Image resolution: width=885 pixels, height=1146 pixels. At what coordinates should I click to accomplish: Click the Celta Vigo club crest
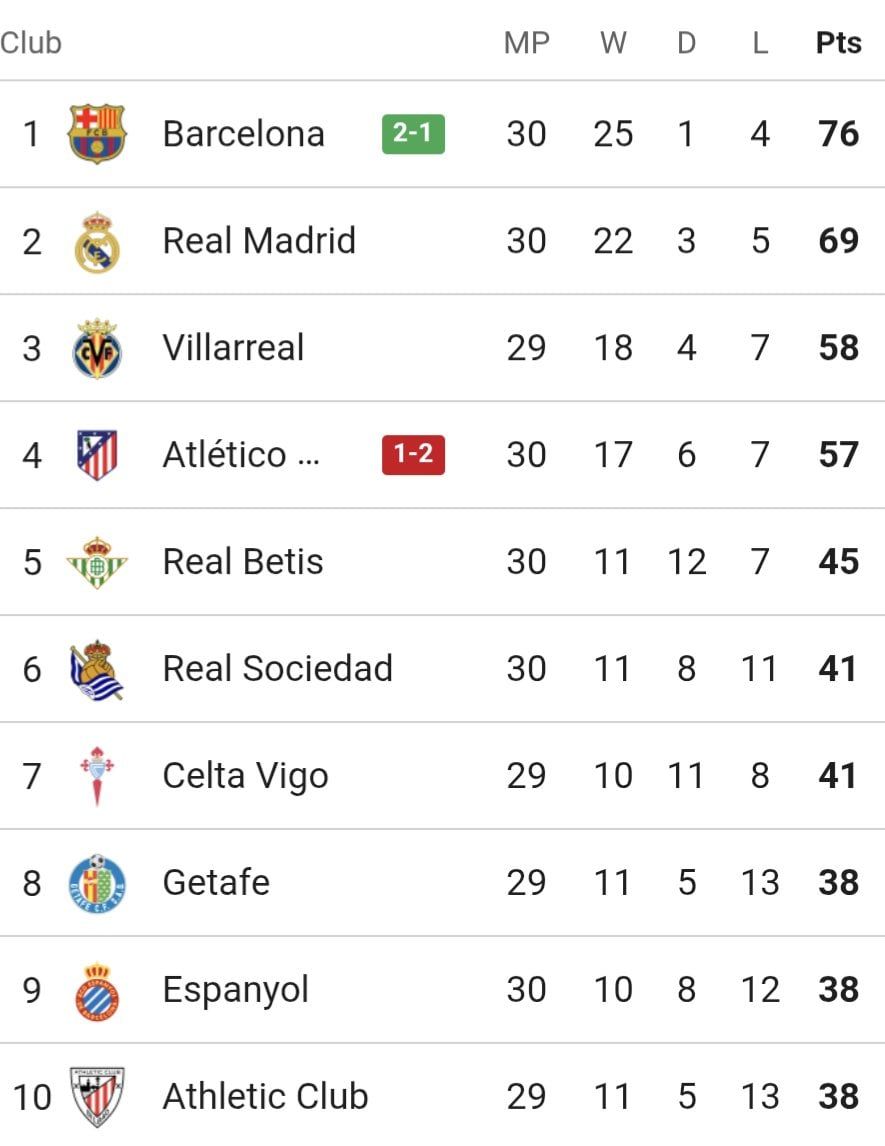(x=97, y=776)
